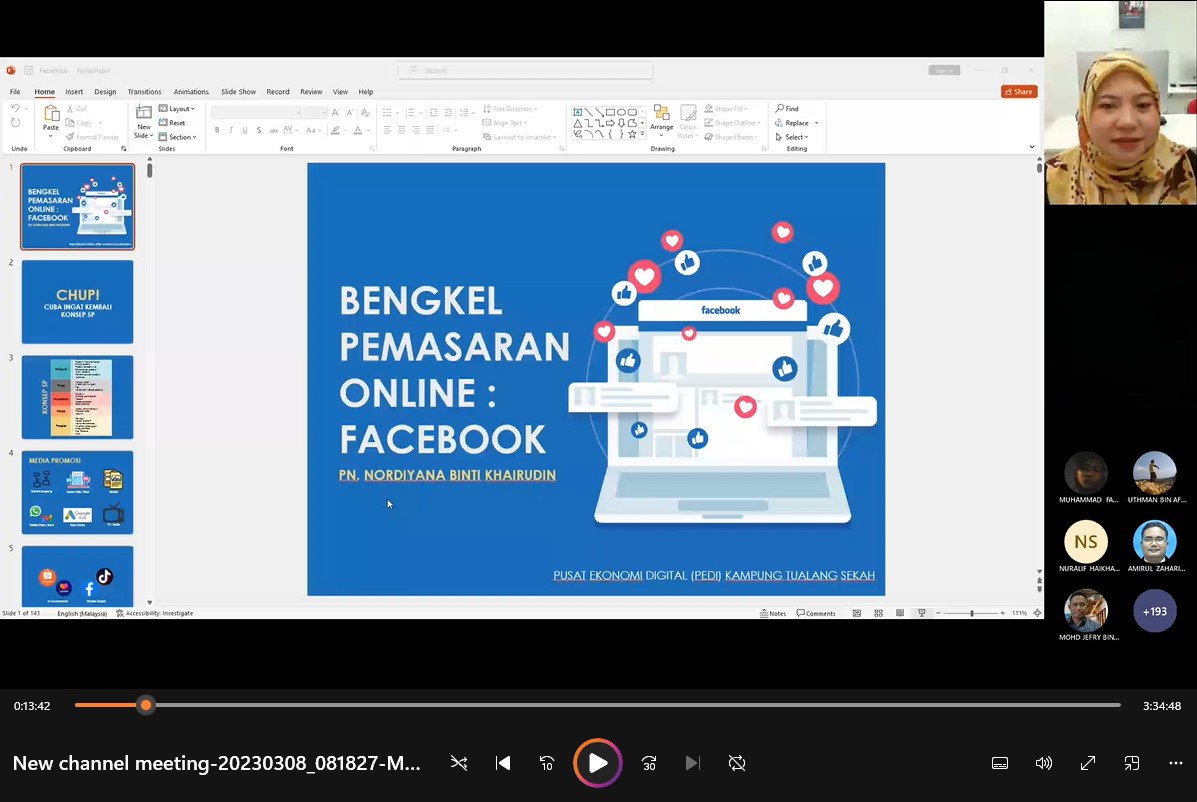The height and width of the screenshot is (802, 1197).
Task: Click the playback seek bar position knob
Action: point(146,705)
